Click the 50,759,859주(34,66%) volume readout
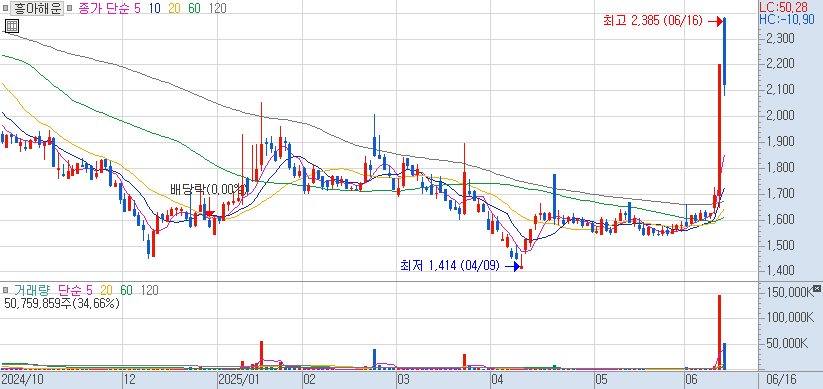This screenshot has width=823, height=389. coord(62,303)
